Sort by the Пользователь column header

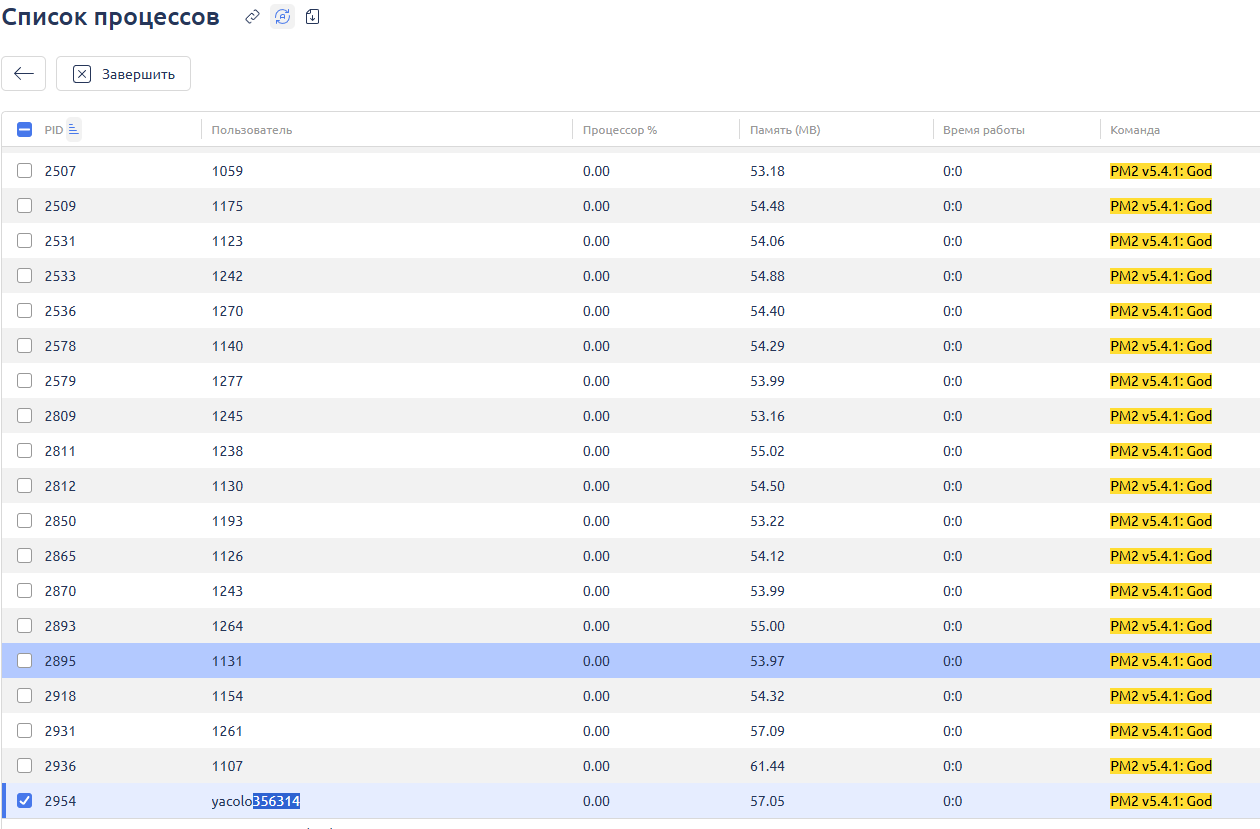pos(252,130)
